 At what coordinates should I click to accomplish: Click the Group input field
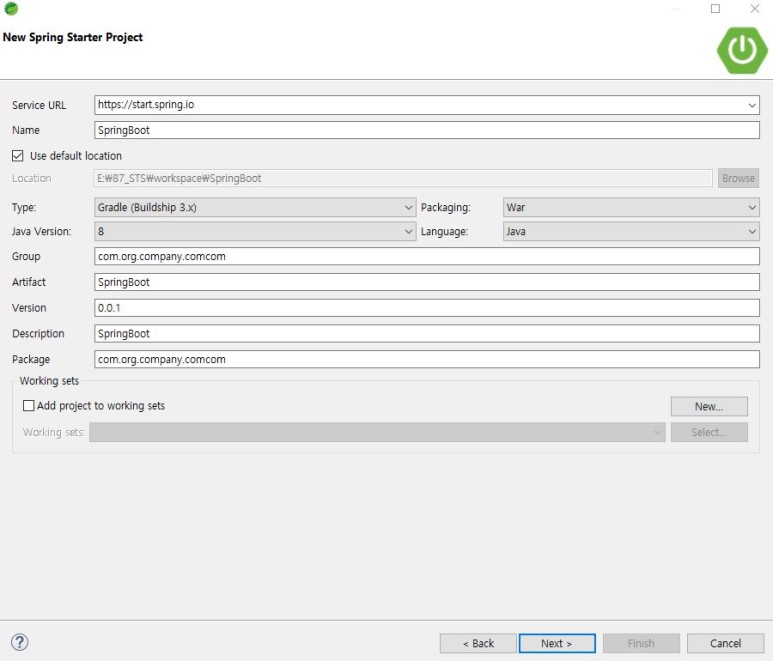426,256
